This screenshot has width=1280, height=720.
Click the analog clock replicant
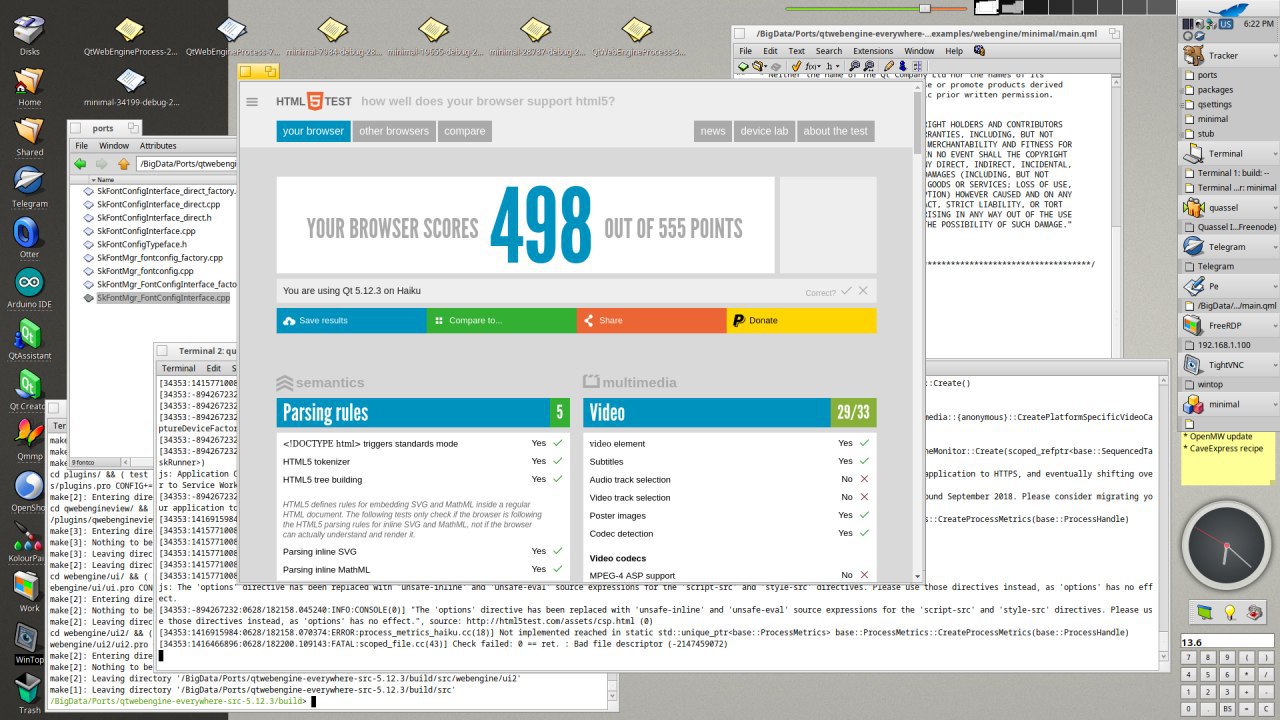[1226, 545]
